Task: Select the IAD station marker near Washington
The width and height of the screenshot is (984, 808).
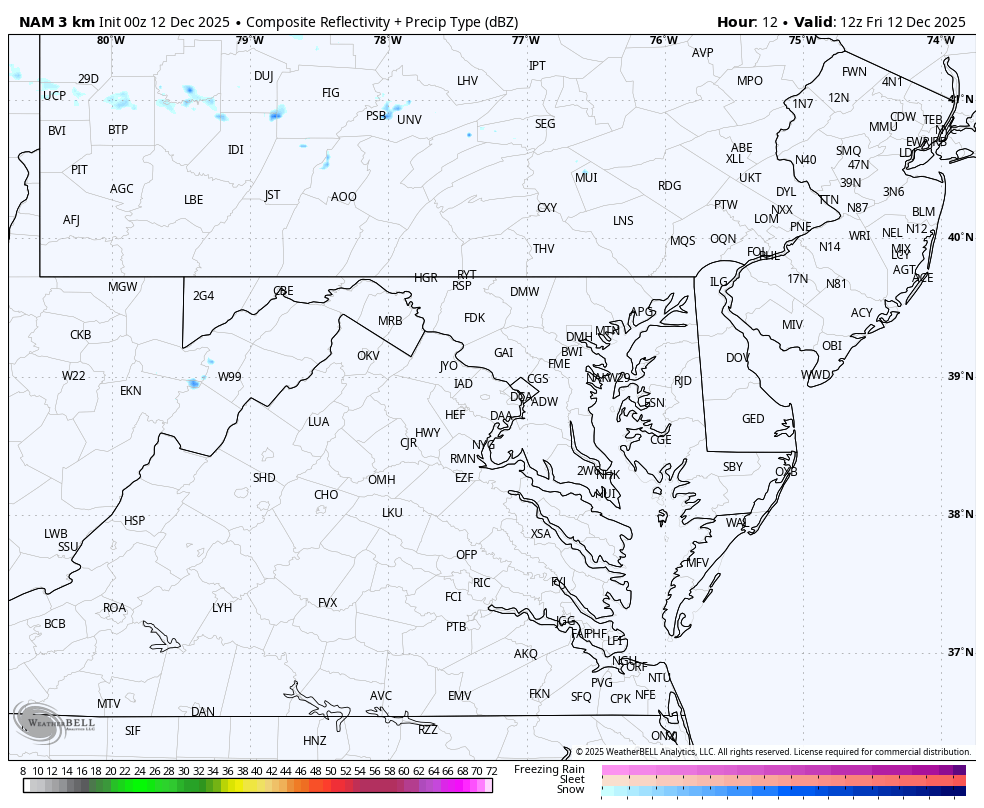Action: pos(460,383)
